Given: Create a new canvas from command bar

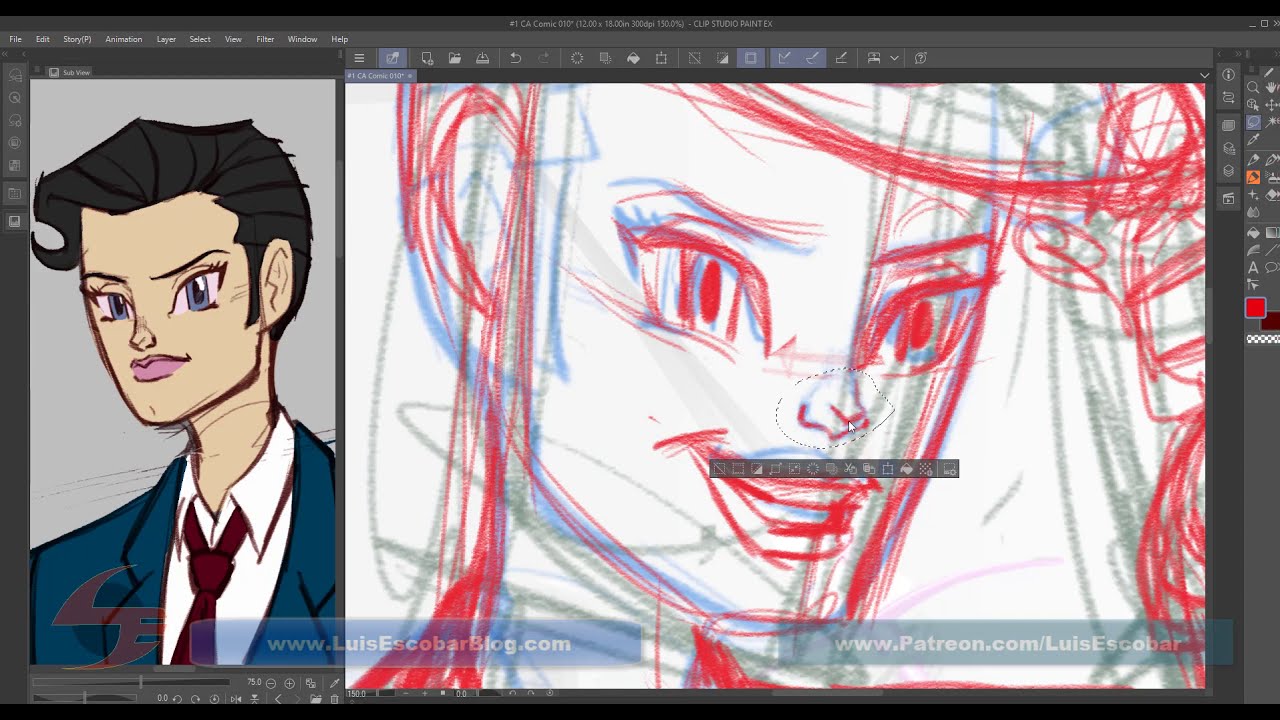Looking at the screenshot, I should 427,58.
